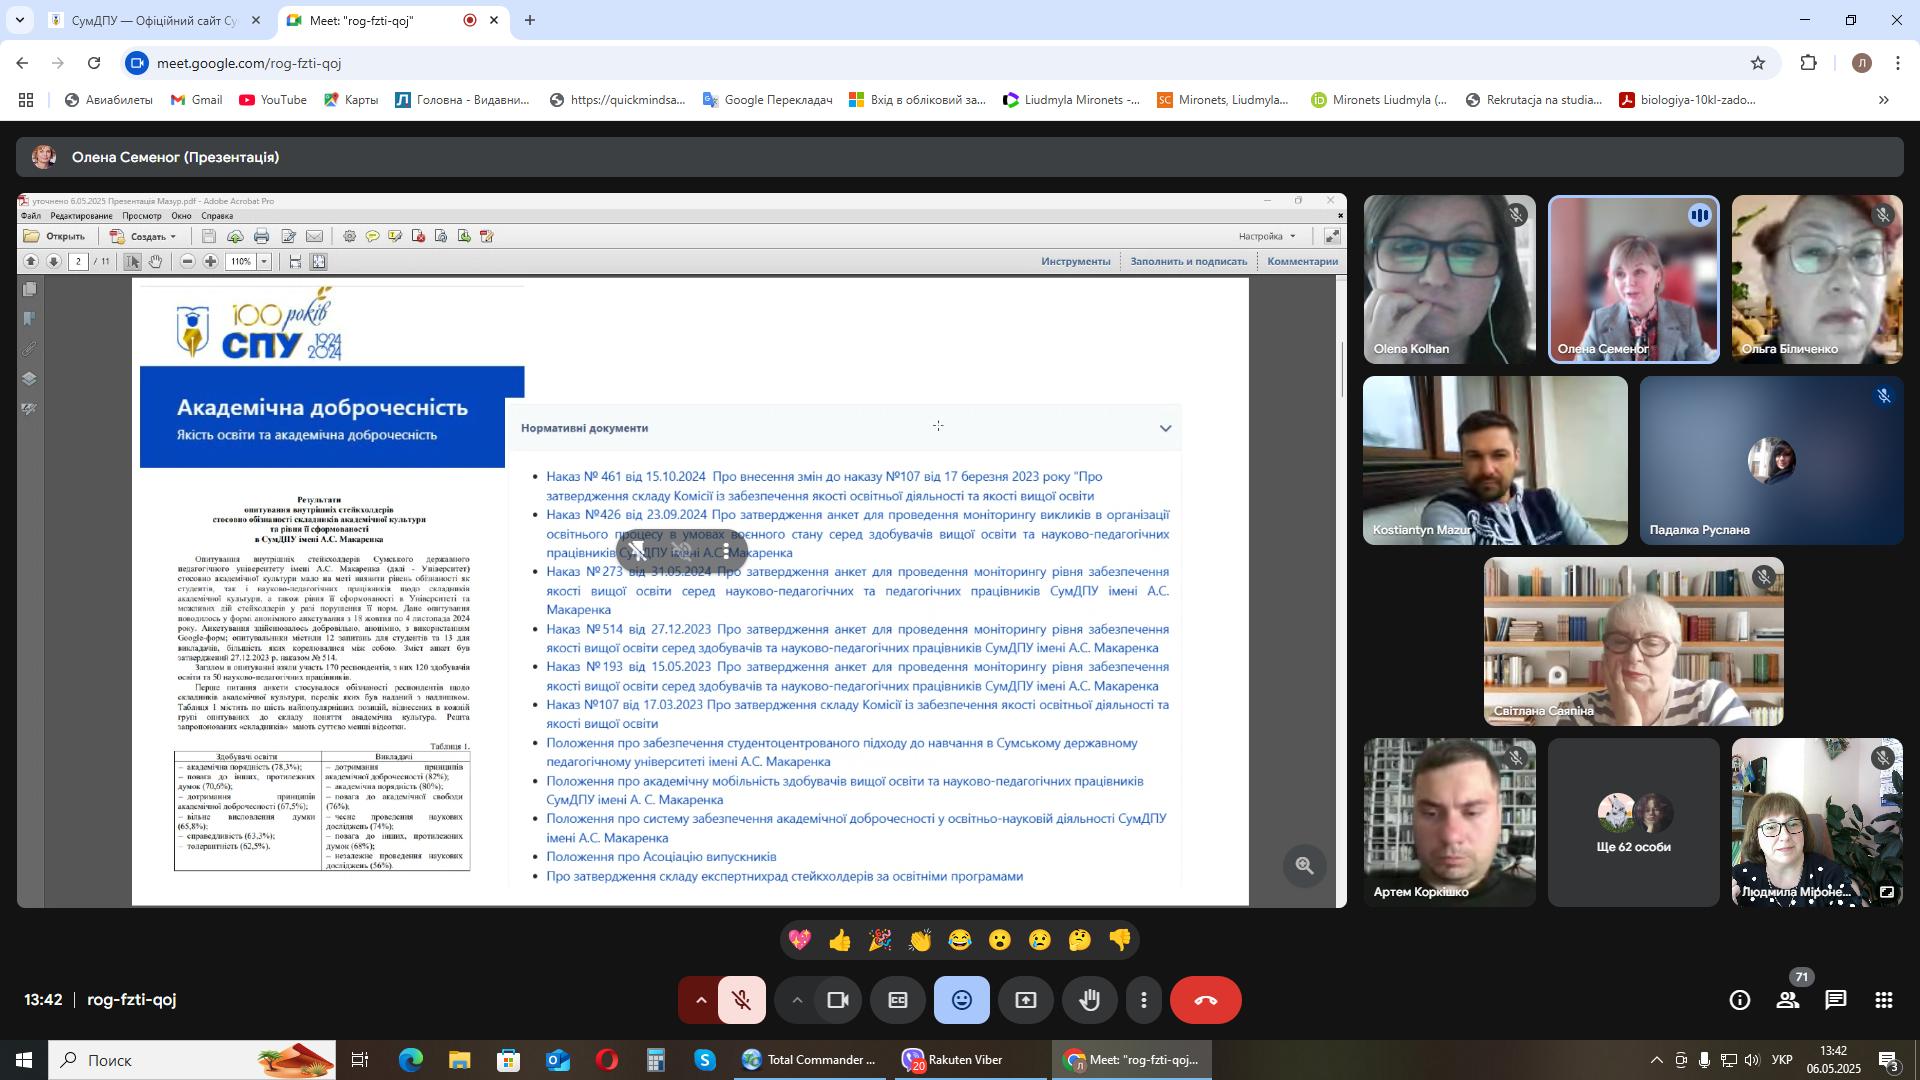
Task: Click the address bar URL
Action: (x=249, y=63)
